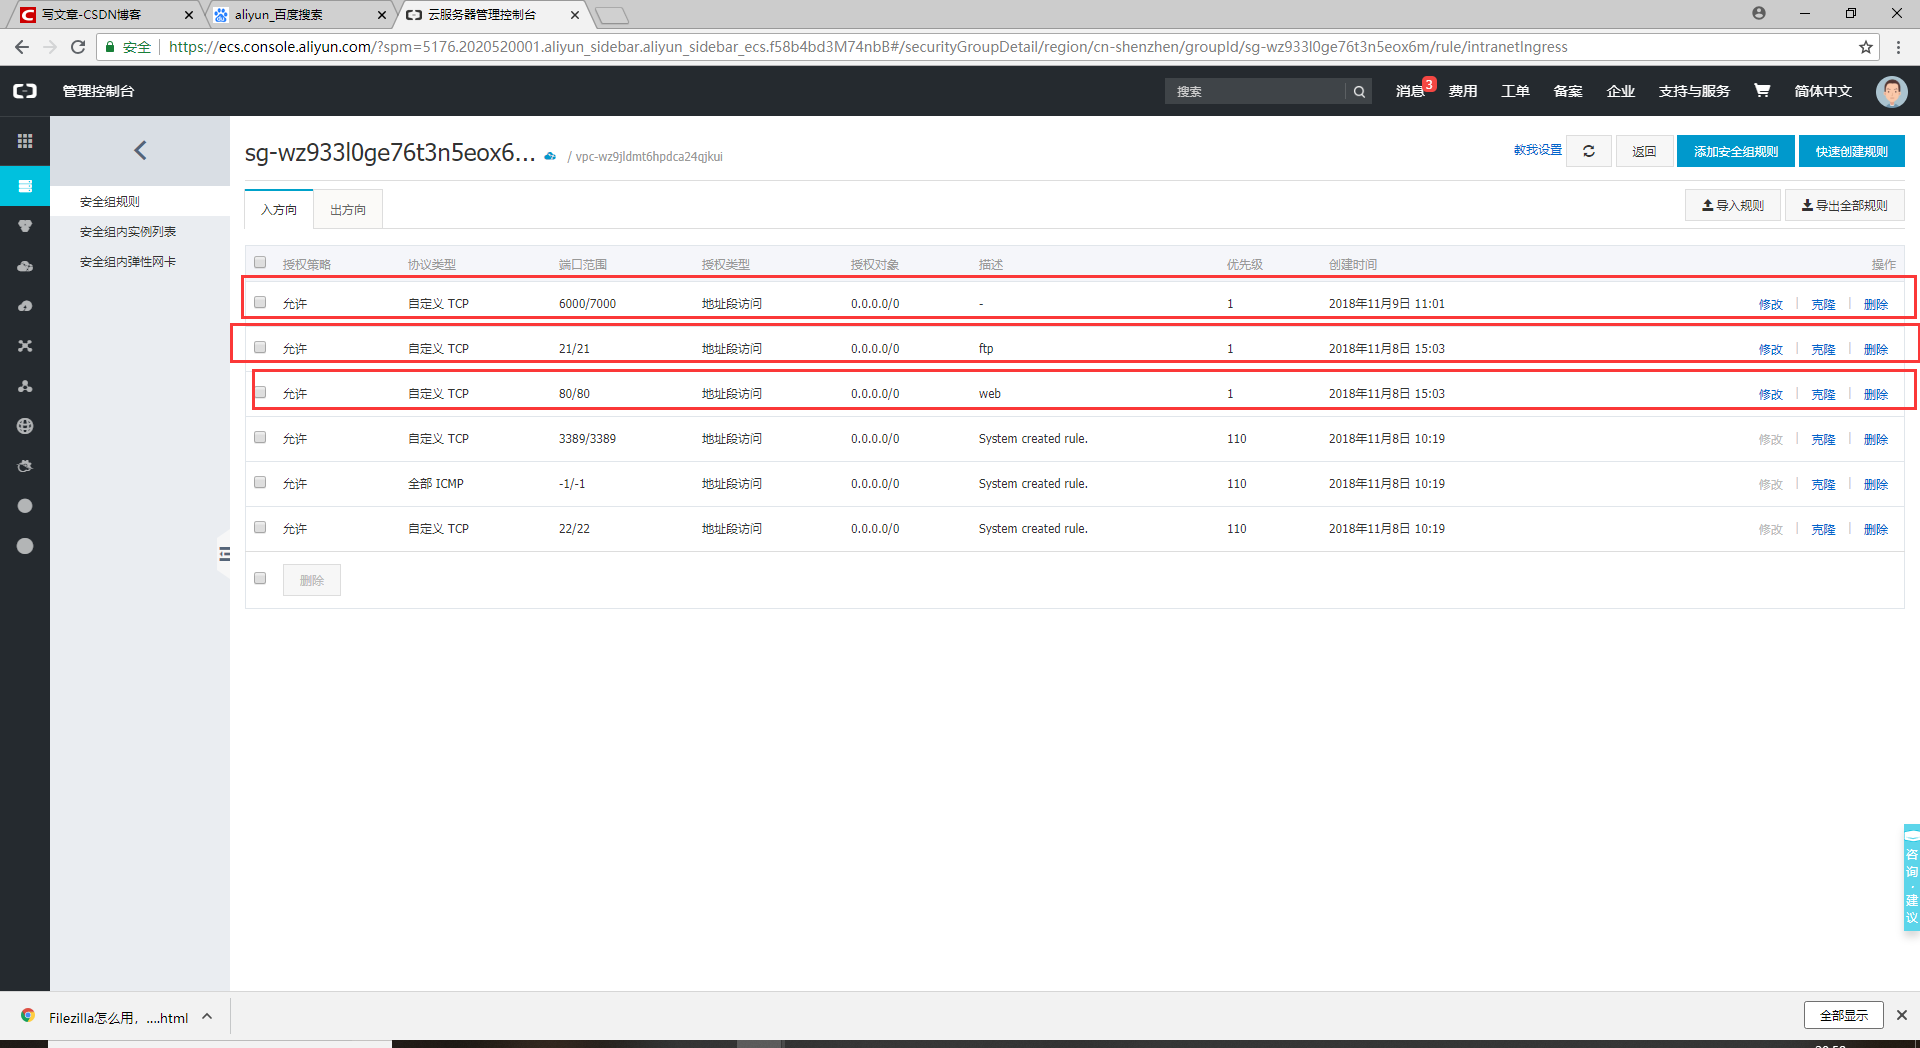Open the Chrome profile icon
This screenshot has width=1920, height=1048.
(1759, 13)
